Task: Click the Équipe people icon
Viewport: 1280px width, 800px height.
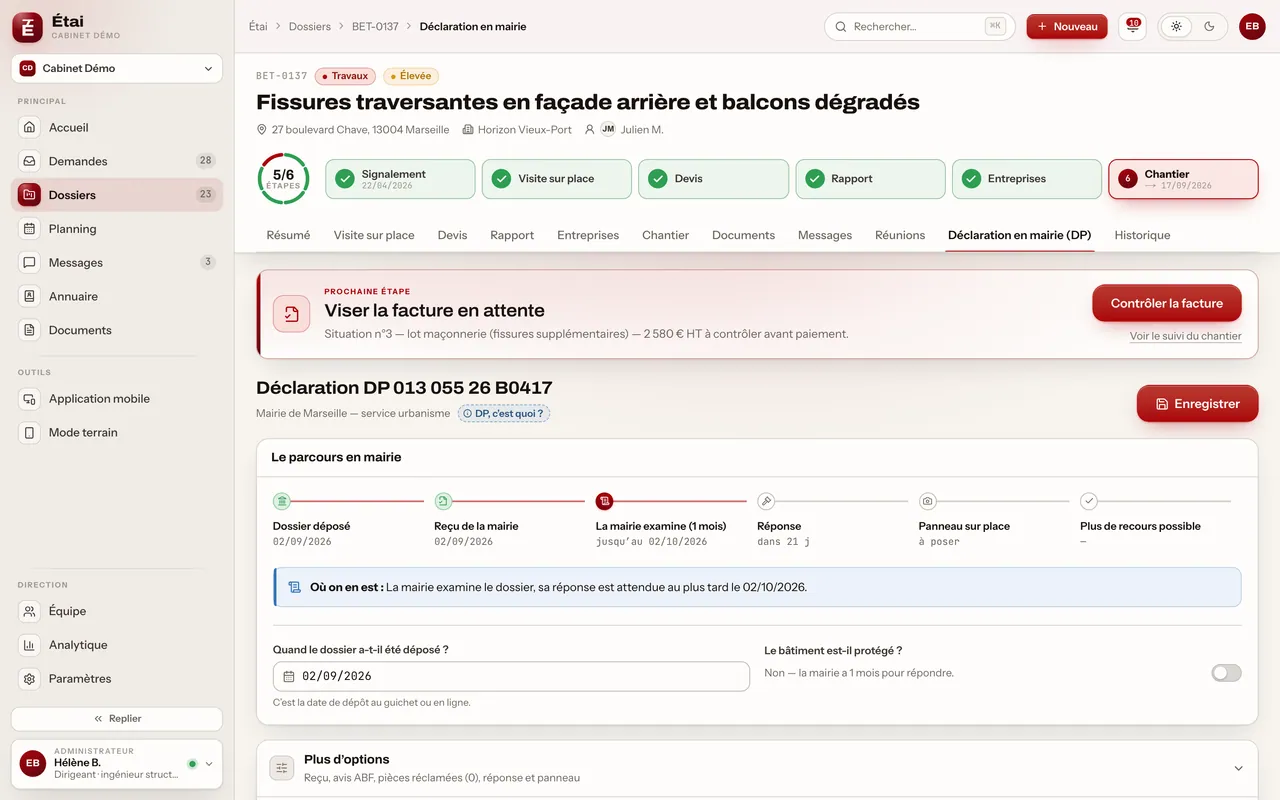Action: click(30, 611)
